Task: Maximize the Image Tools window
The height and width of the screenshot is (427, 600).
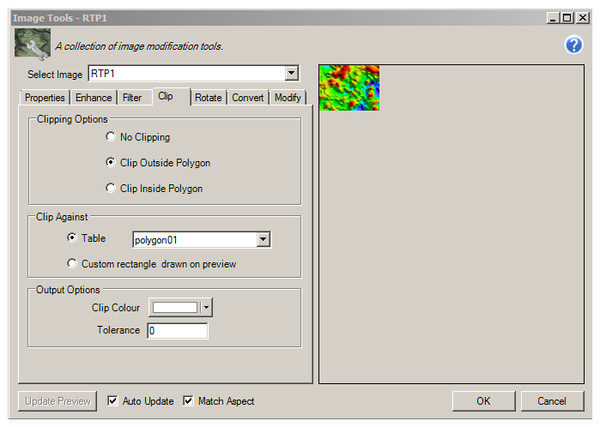Action: click(567, 18)
